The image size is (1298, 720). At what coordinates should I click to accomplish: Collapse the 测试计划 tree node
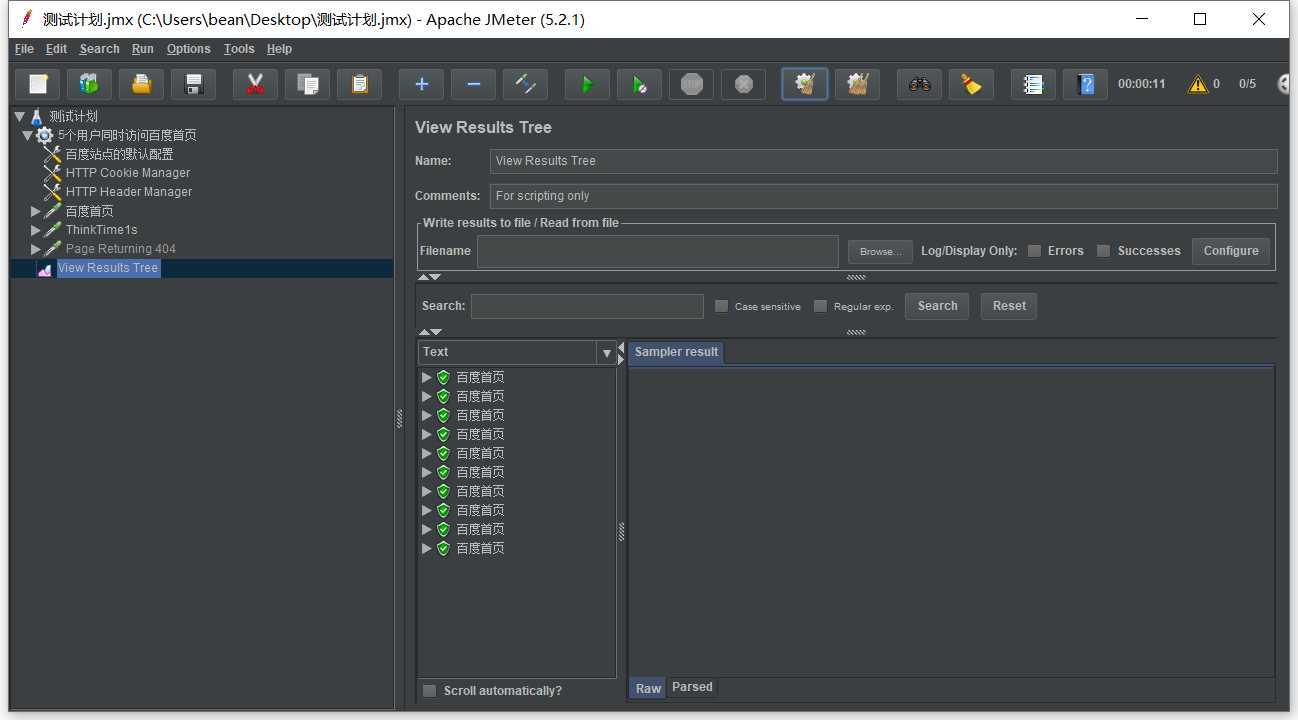tap(19, 116)
